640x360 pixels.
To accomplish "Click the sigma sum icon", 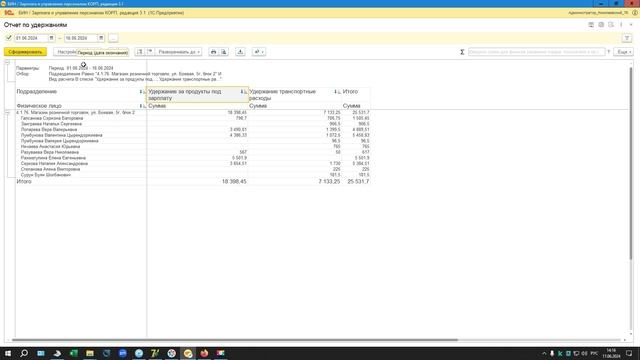I will [462, 52].
